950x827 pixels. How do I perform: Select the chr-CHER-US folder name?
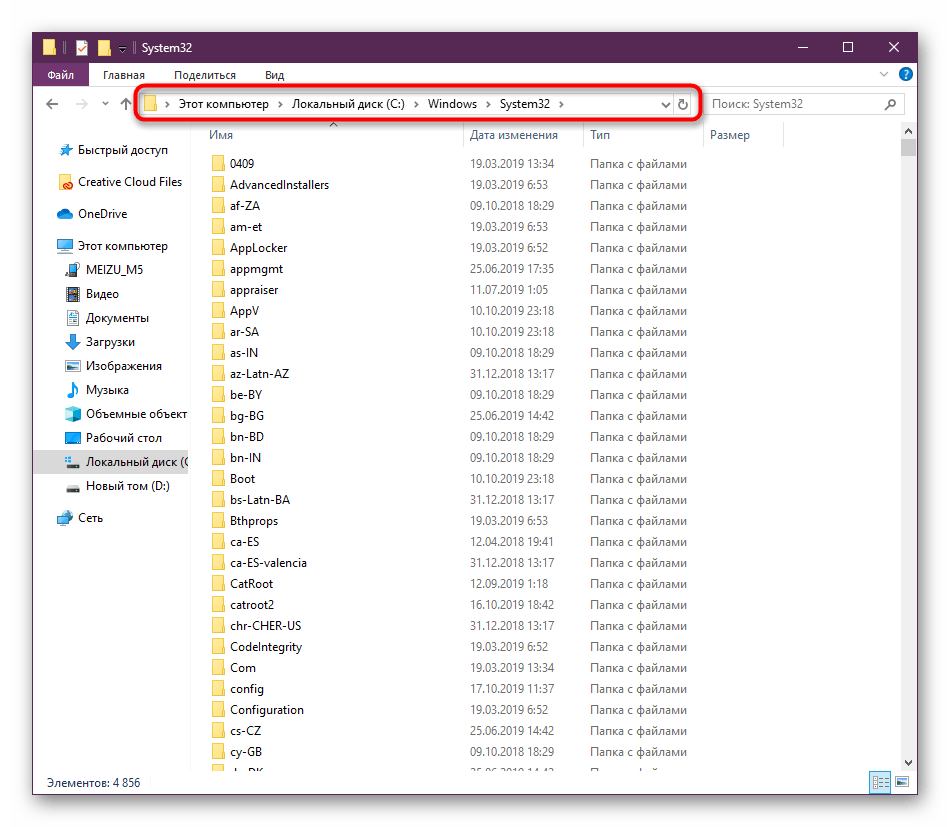pos(265,626)
